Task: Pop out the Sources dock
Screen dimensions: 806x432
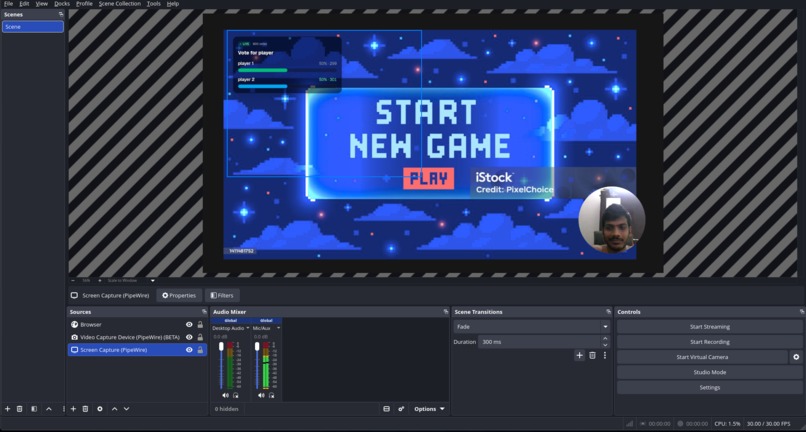Action: pyautogui.click(x=204, y=312)
